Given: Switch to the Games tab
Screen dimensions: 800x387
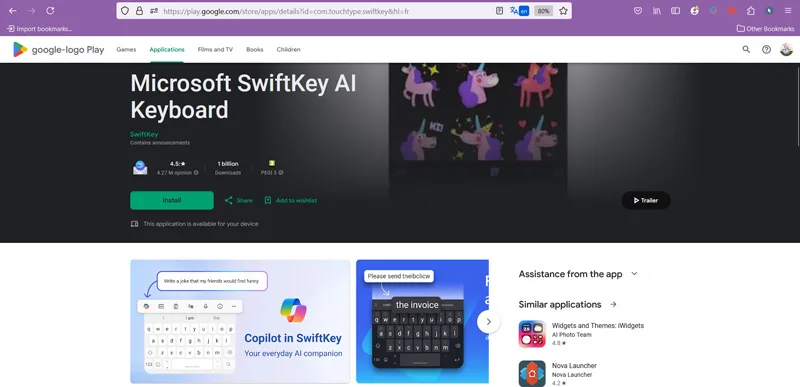Looking at the screenshot, I should 126,49.
